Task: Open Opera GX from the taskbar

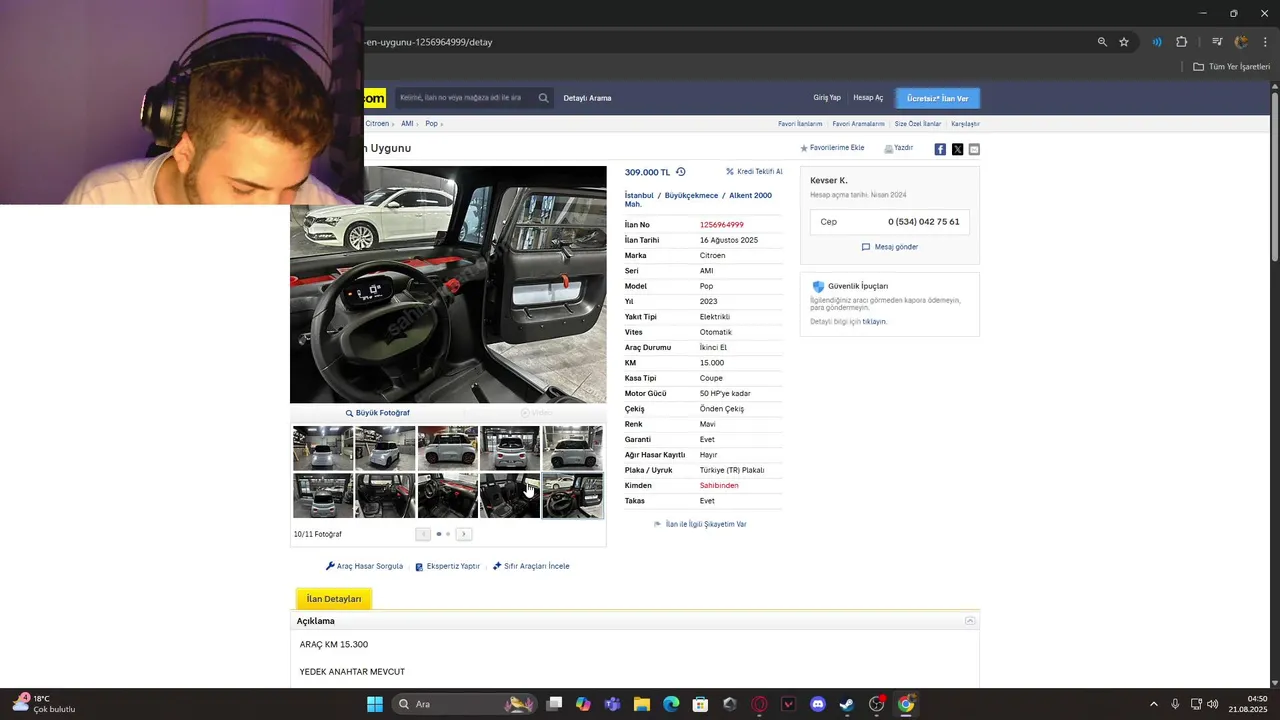Action: pyautogui.click(x=759, y=704)
